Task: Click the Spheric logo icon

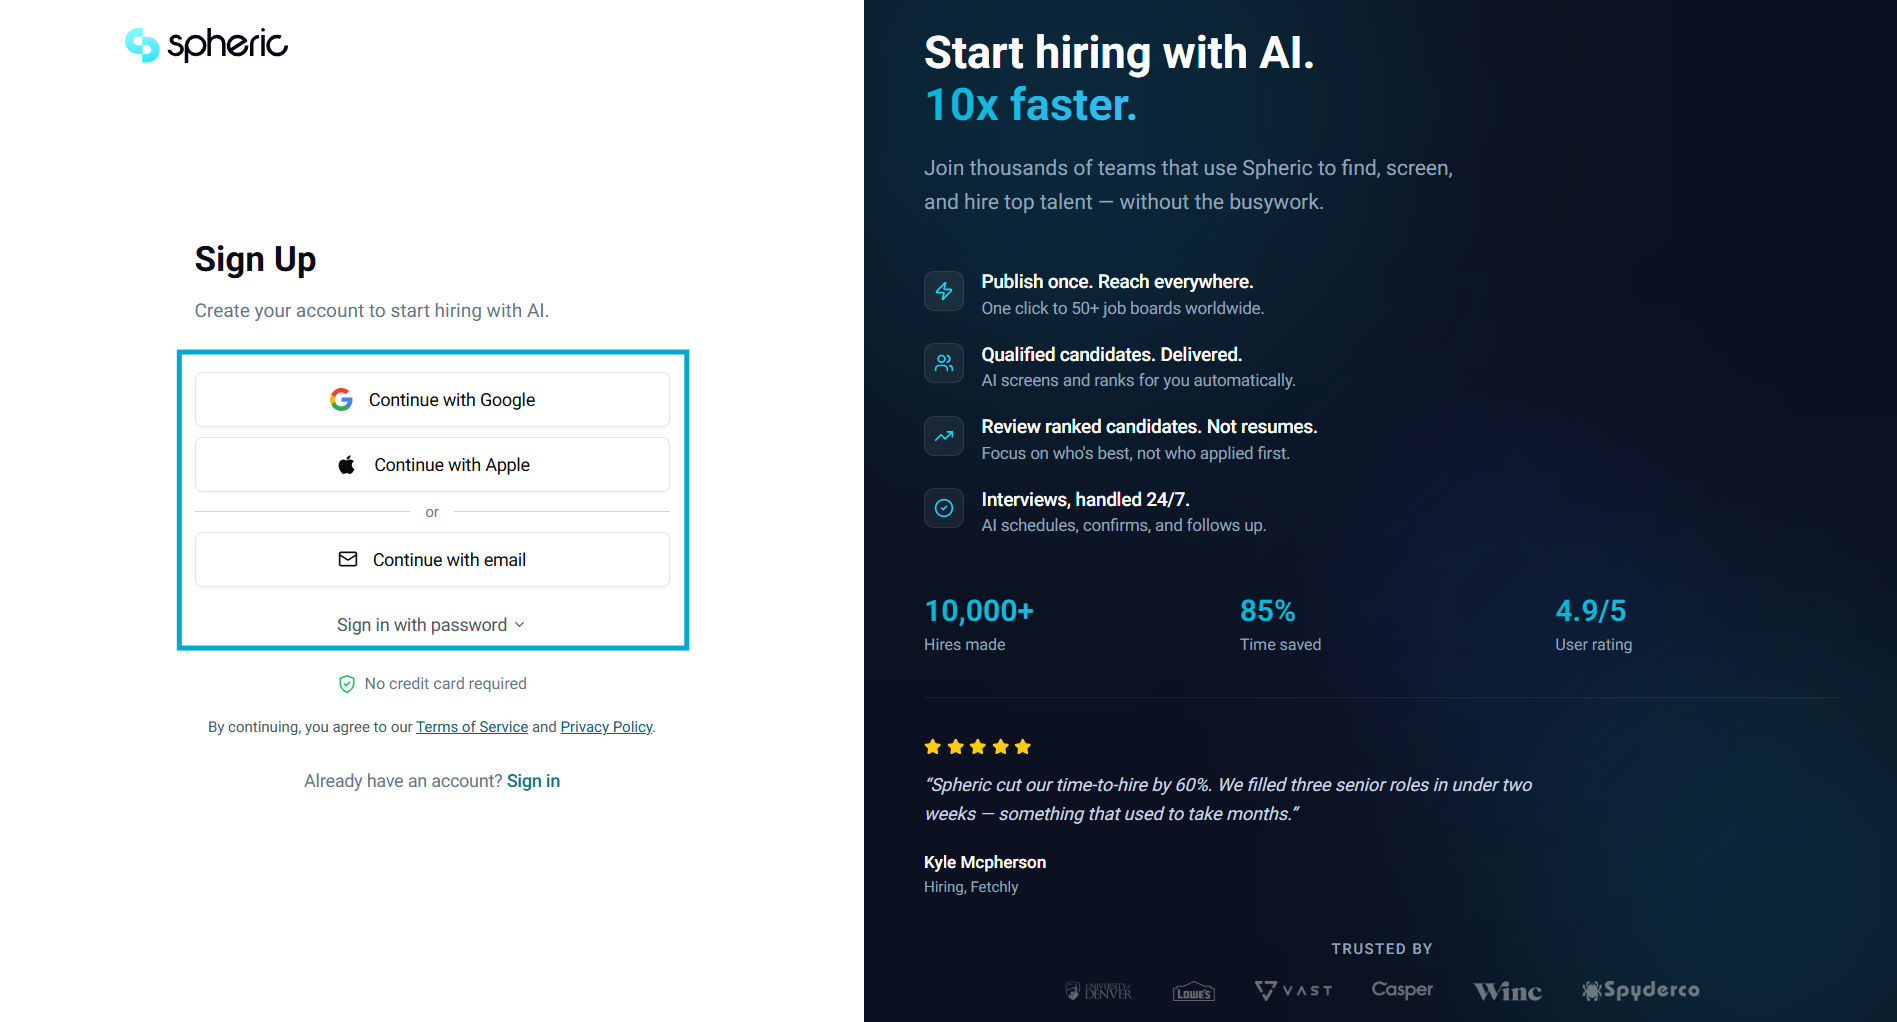Action: (x=142, y=44)
